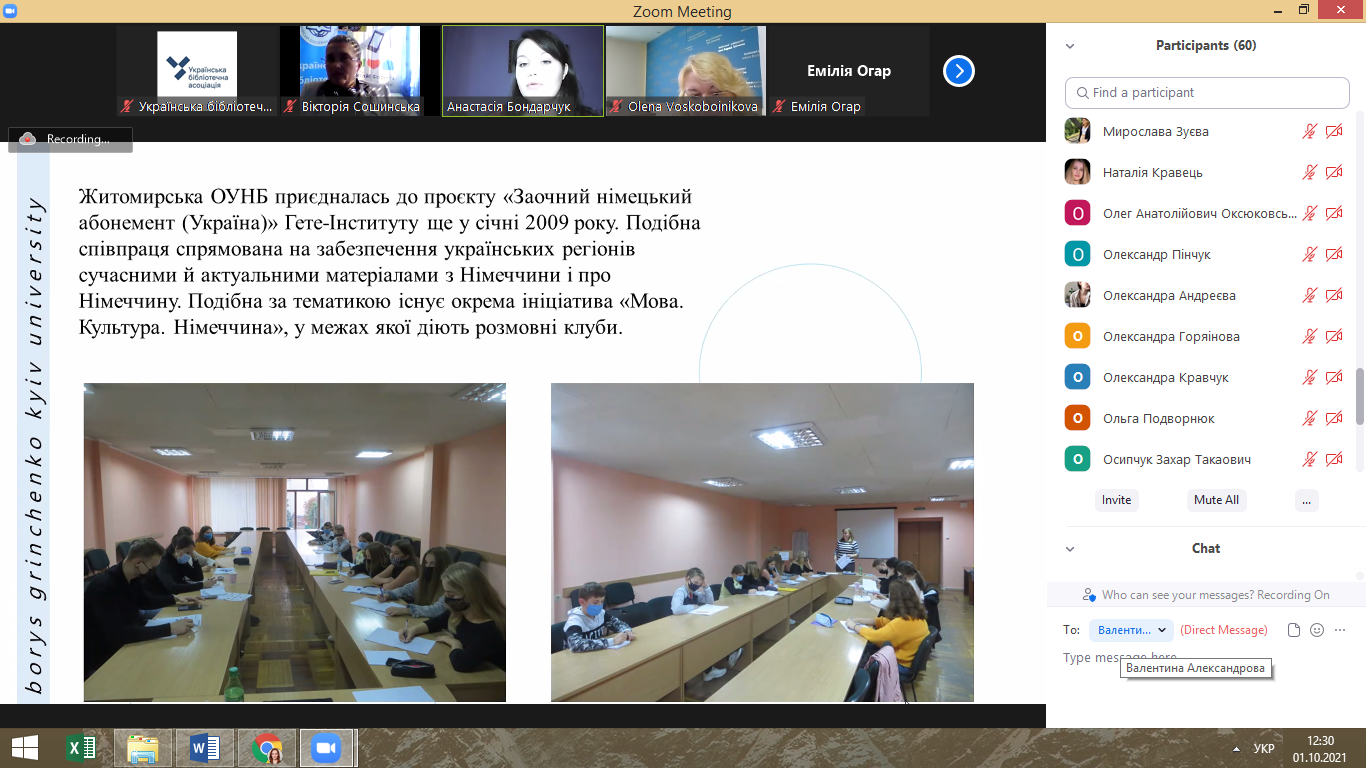The image size is (1366, 768).
Task: Open chat more options ellipsis
Action: point(1340,630)
